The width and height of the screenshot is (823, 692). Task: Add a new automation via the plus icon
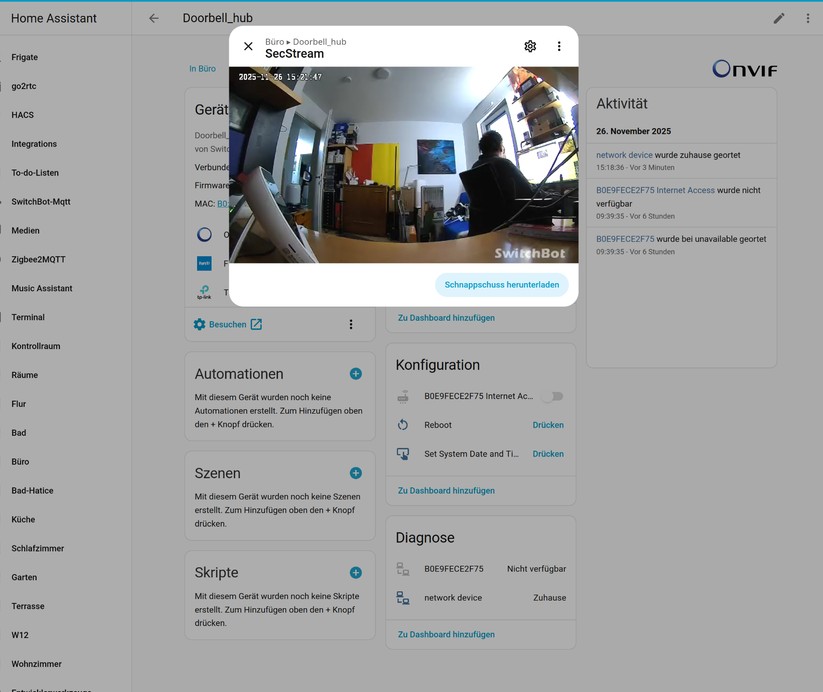coord(355,373)
